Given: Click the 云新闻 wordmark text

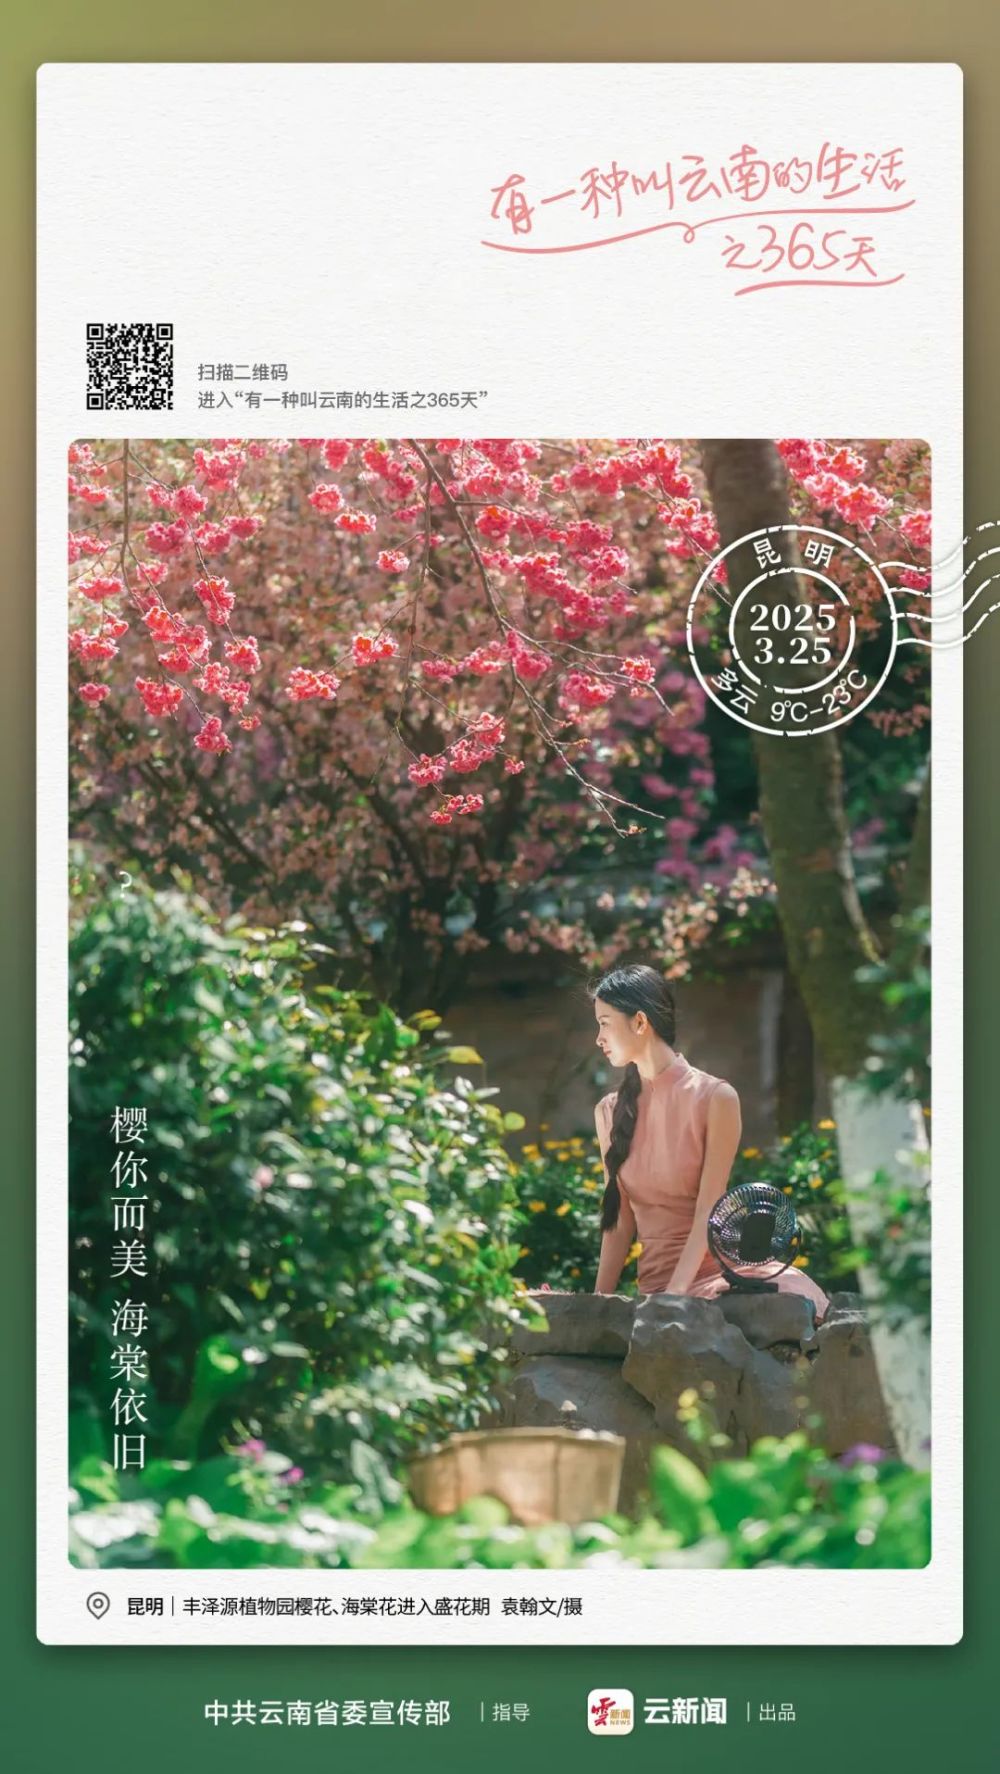Looking at the screenshot, I should click(x=685, y=1711).
